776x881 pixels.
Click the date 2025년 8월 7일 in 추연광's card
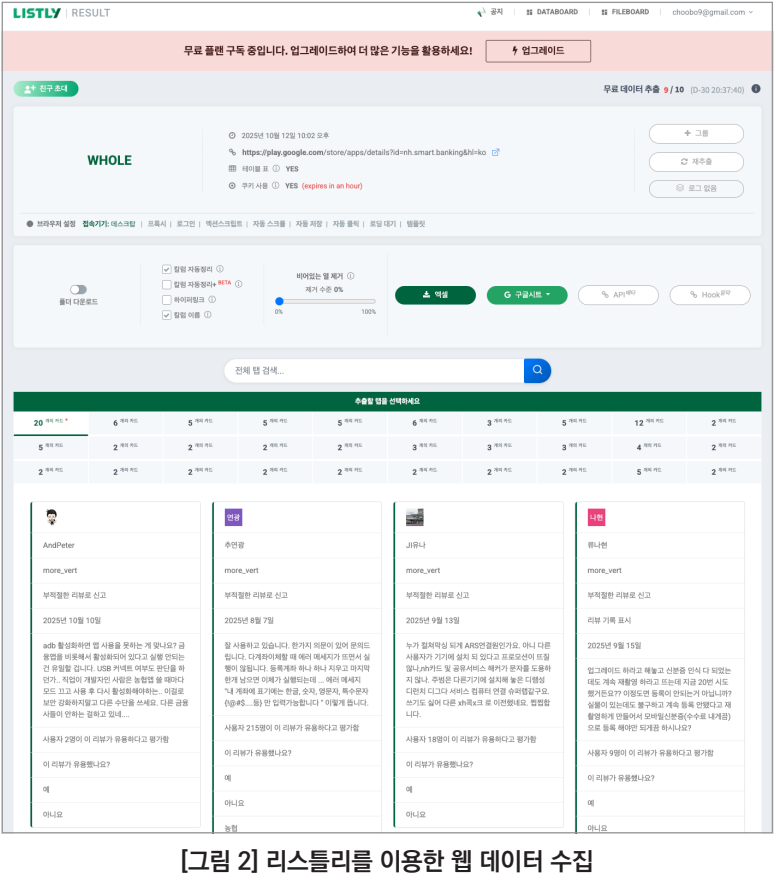pyautogui.click(x=249, y=621)
